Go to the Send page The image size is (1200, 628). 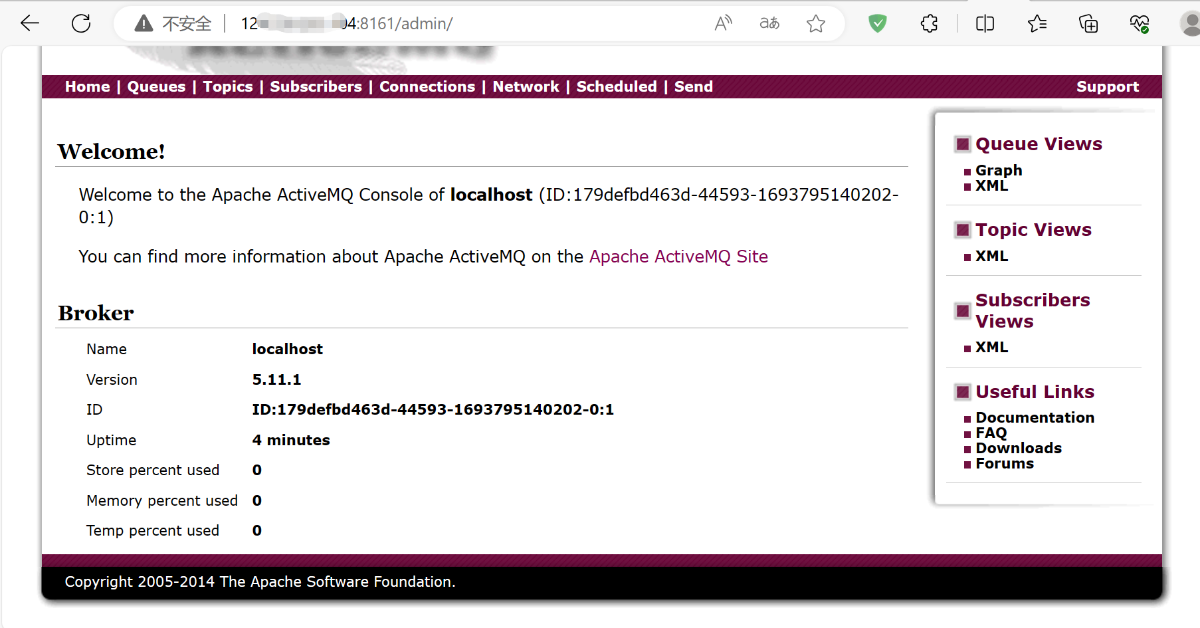(x=693, y=87)
